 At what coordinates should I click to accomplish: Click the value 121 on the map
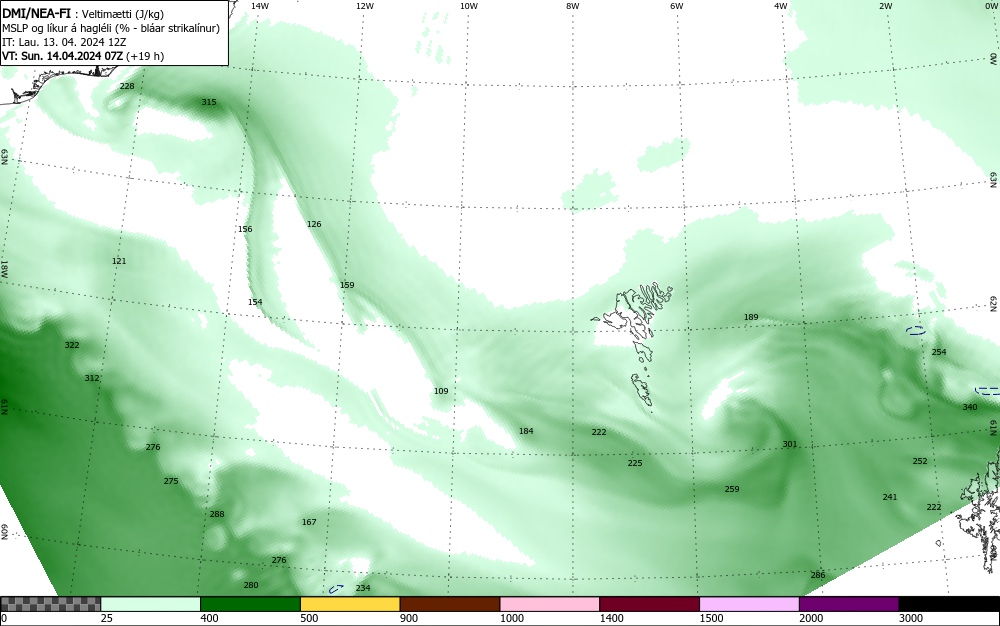[x=119, y=261]
